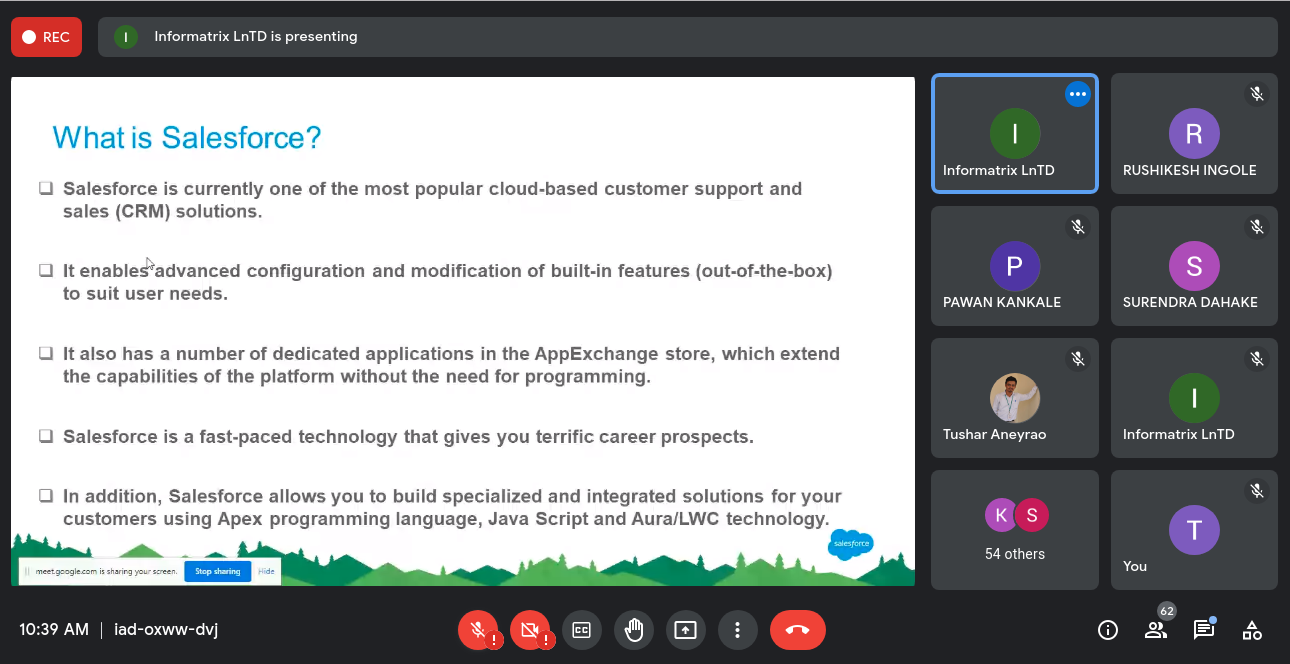Open the 54 others tile
This screenshot has width=1290, height=664.
click(x=1015, y=530)
